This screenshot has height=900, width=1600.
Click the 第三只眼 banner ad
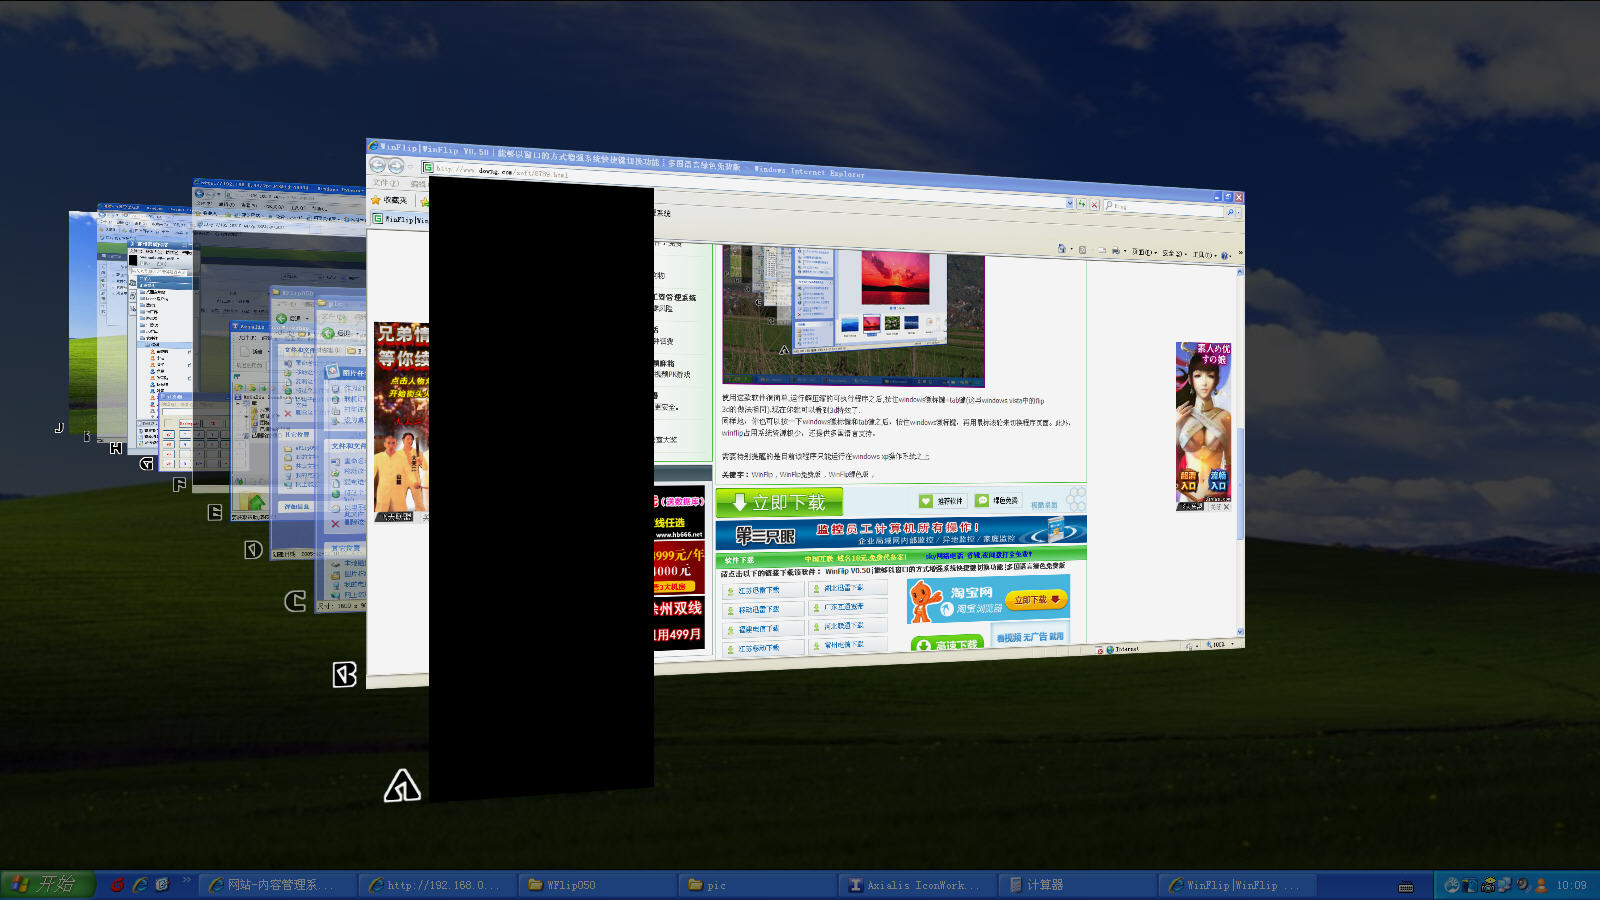pyautogui.click(x=901, y=532)
